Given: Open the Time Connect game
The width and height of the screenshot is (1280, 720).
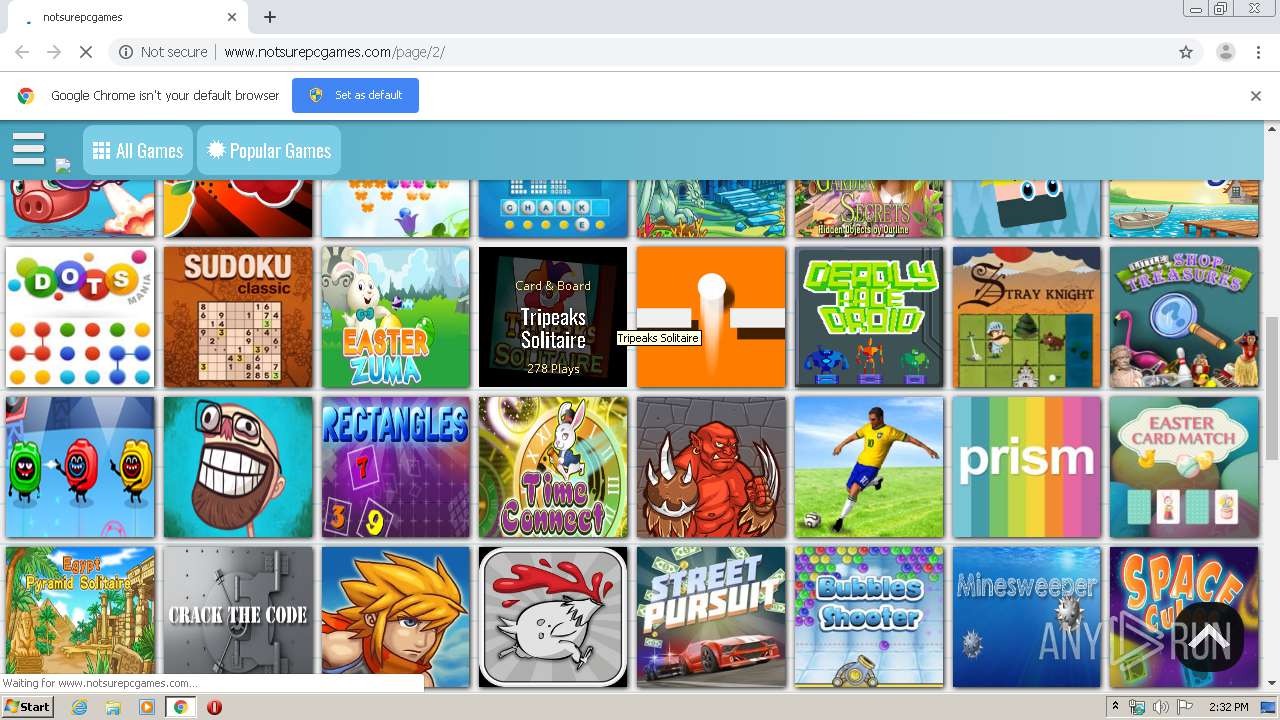Looking at the screenshot, I should tap(553, 467).
